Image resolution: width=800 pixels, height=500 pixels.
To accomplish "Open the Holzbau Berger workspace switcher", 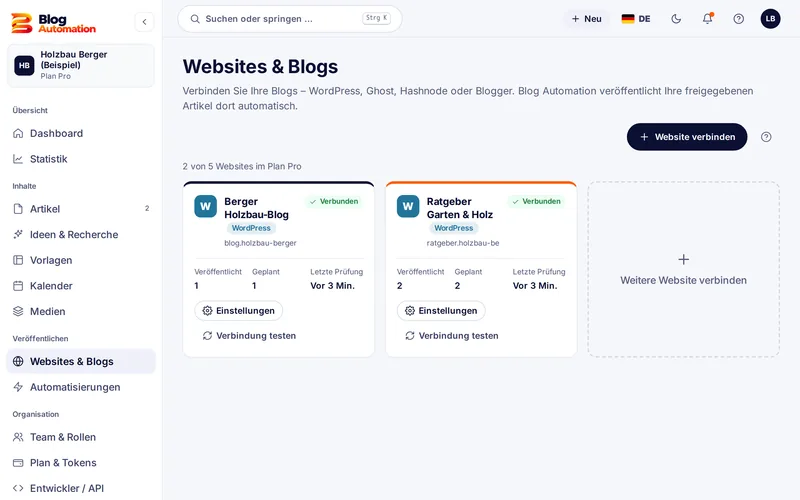I will [x=81, y=65].
